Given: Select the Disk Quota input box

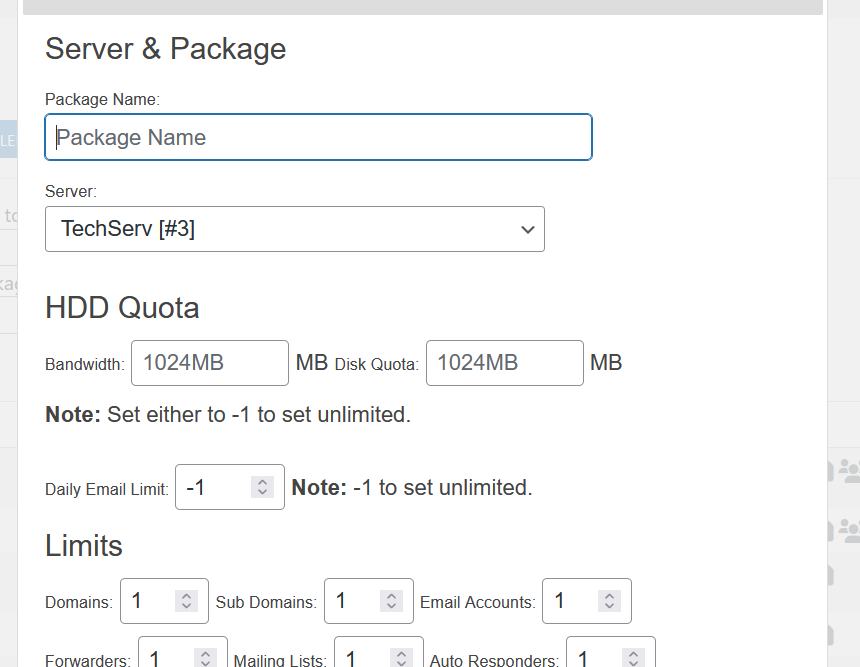Looking at the screenshot, I should tap(504, 363).
